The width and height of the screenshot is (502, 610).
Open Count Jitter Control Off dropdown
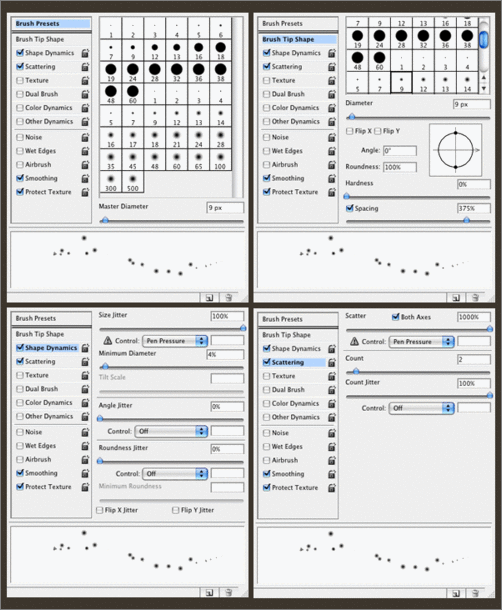(x=422, y=408)
